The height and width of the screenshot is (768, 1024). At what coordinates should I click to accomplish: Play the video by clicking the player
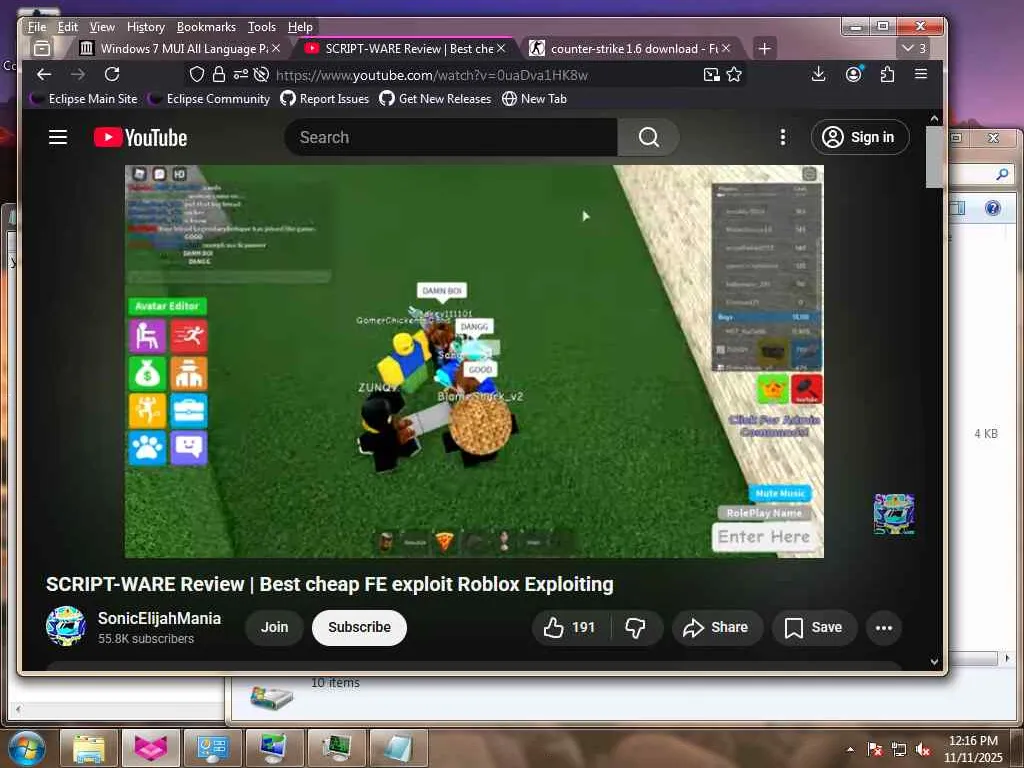[x=474, y=361]
